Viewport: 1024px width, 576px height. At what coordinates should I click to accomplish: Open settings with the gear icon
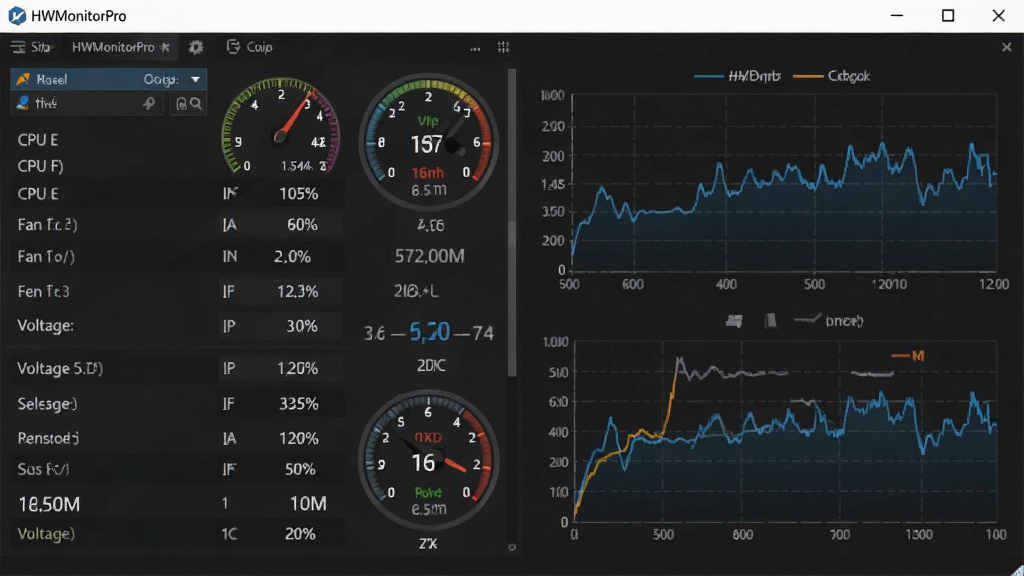196,47
